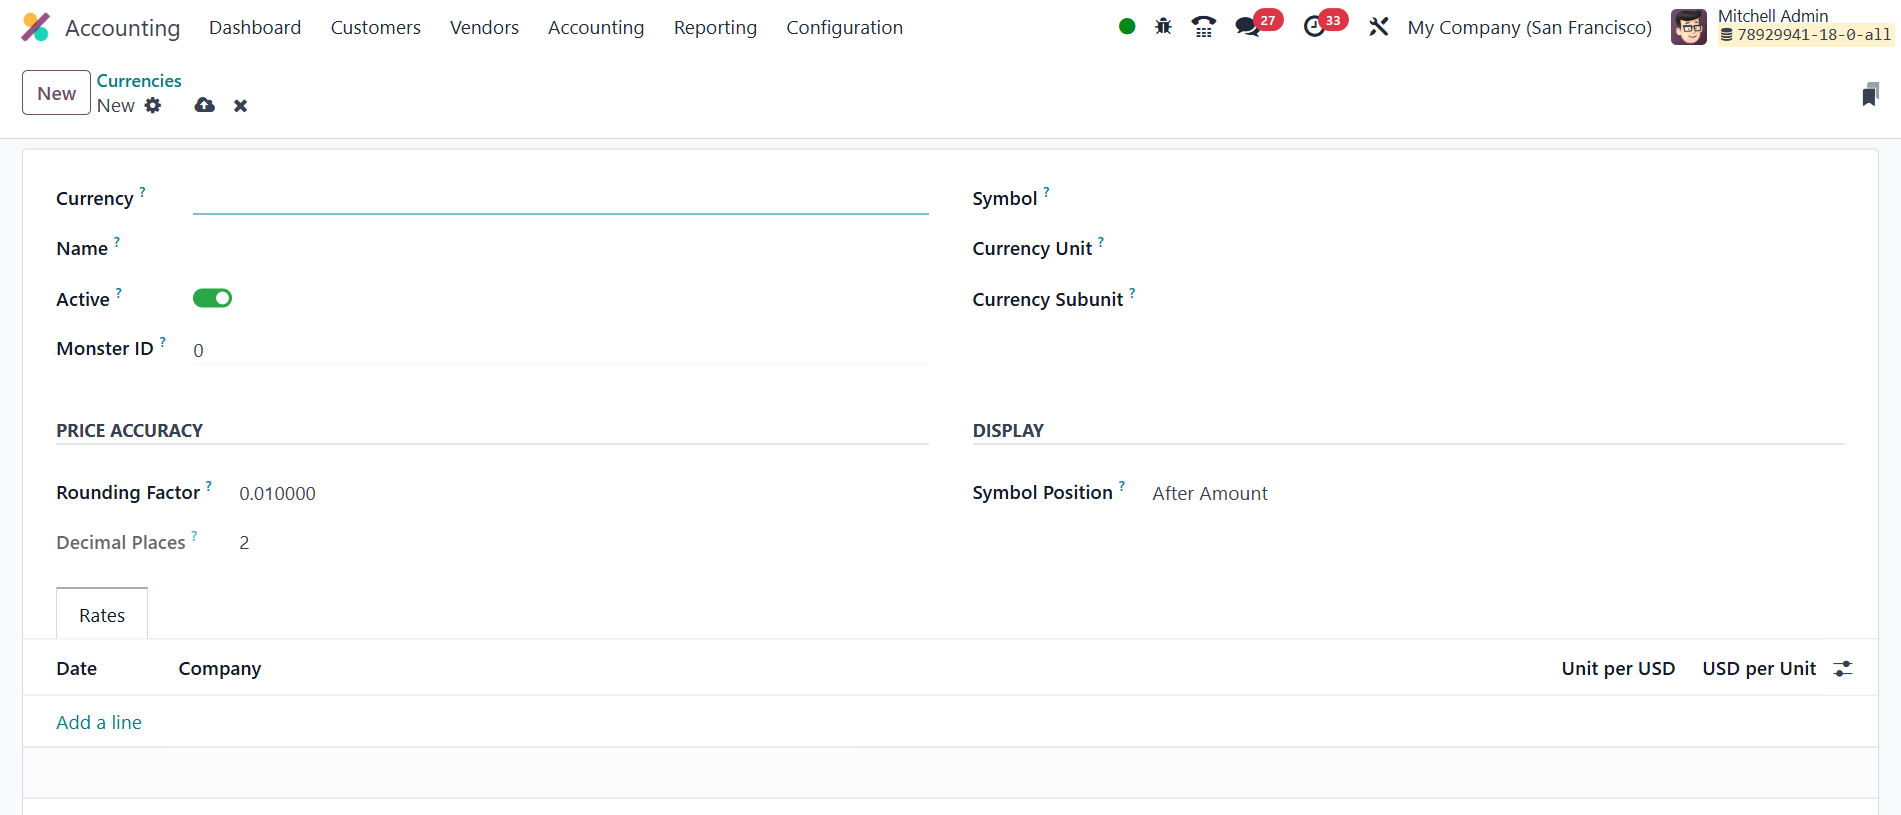Discard changes with the X icon
Image resolution: width=1901 pixels, height=815 pixels.
(x=240, y=106)
